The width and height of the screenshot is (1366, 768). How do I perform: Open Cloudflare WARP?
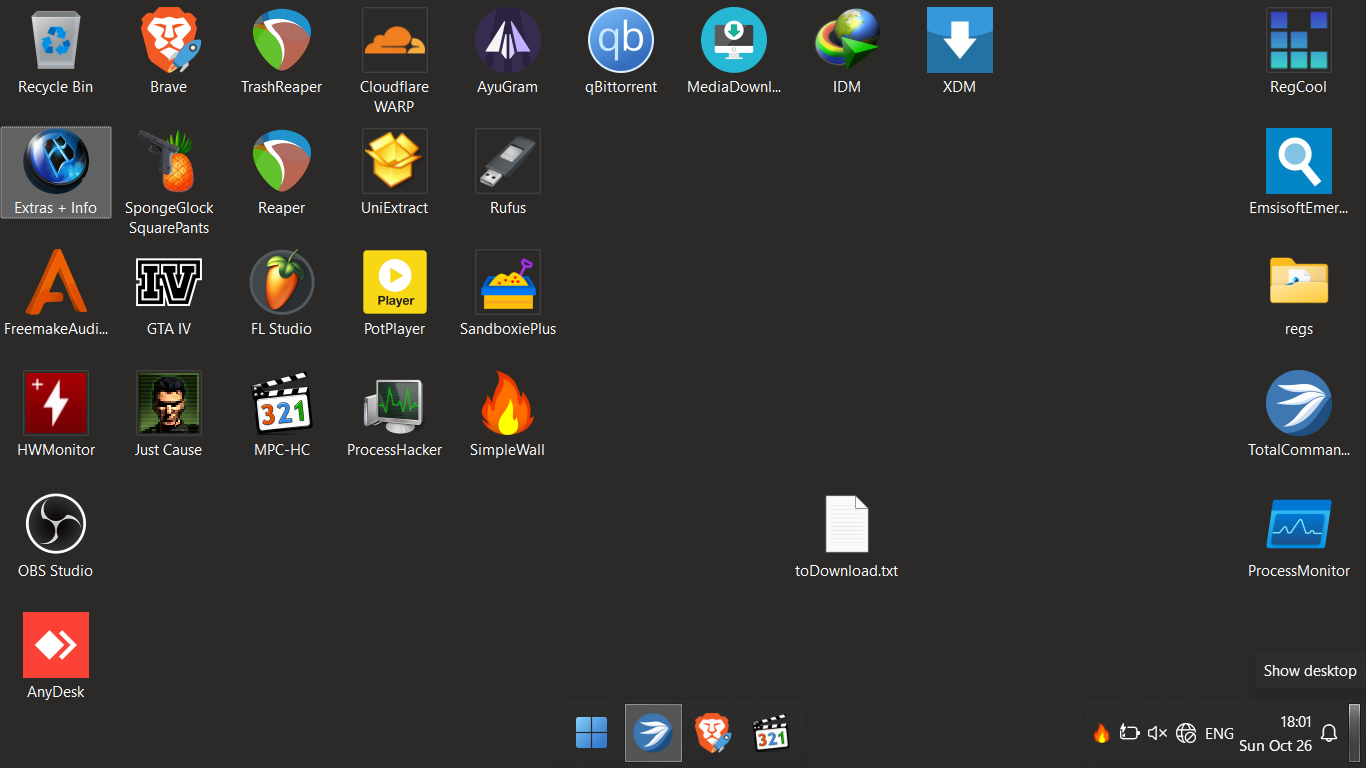(x=394, y=40)
